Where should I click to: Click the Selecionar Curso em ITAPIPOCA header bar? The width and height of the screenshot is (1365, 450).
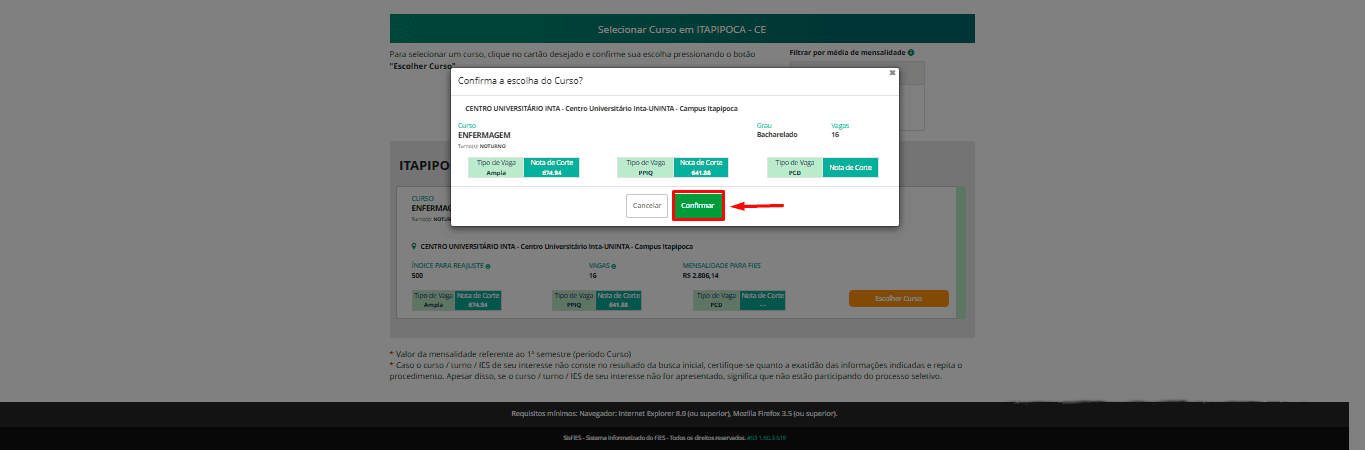coord(682,29)
